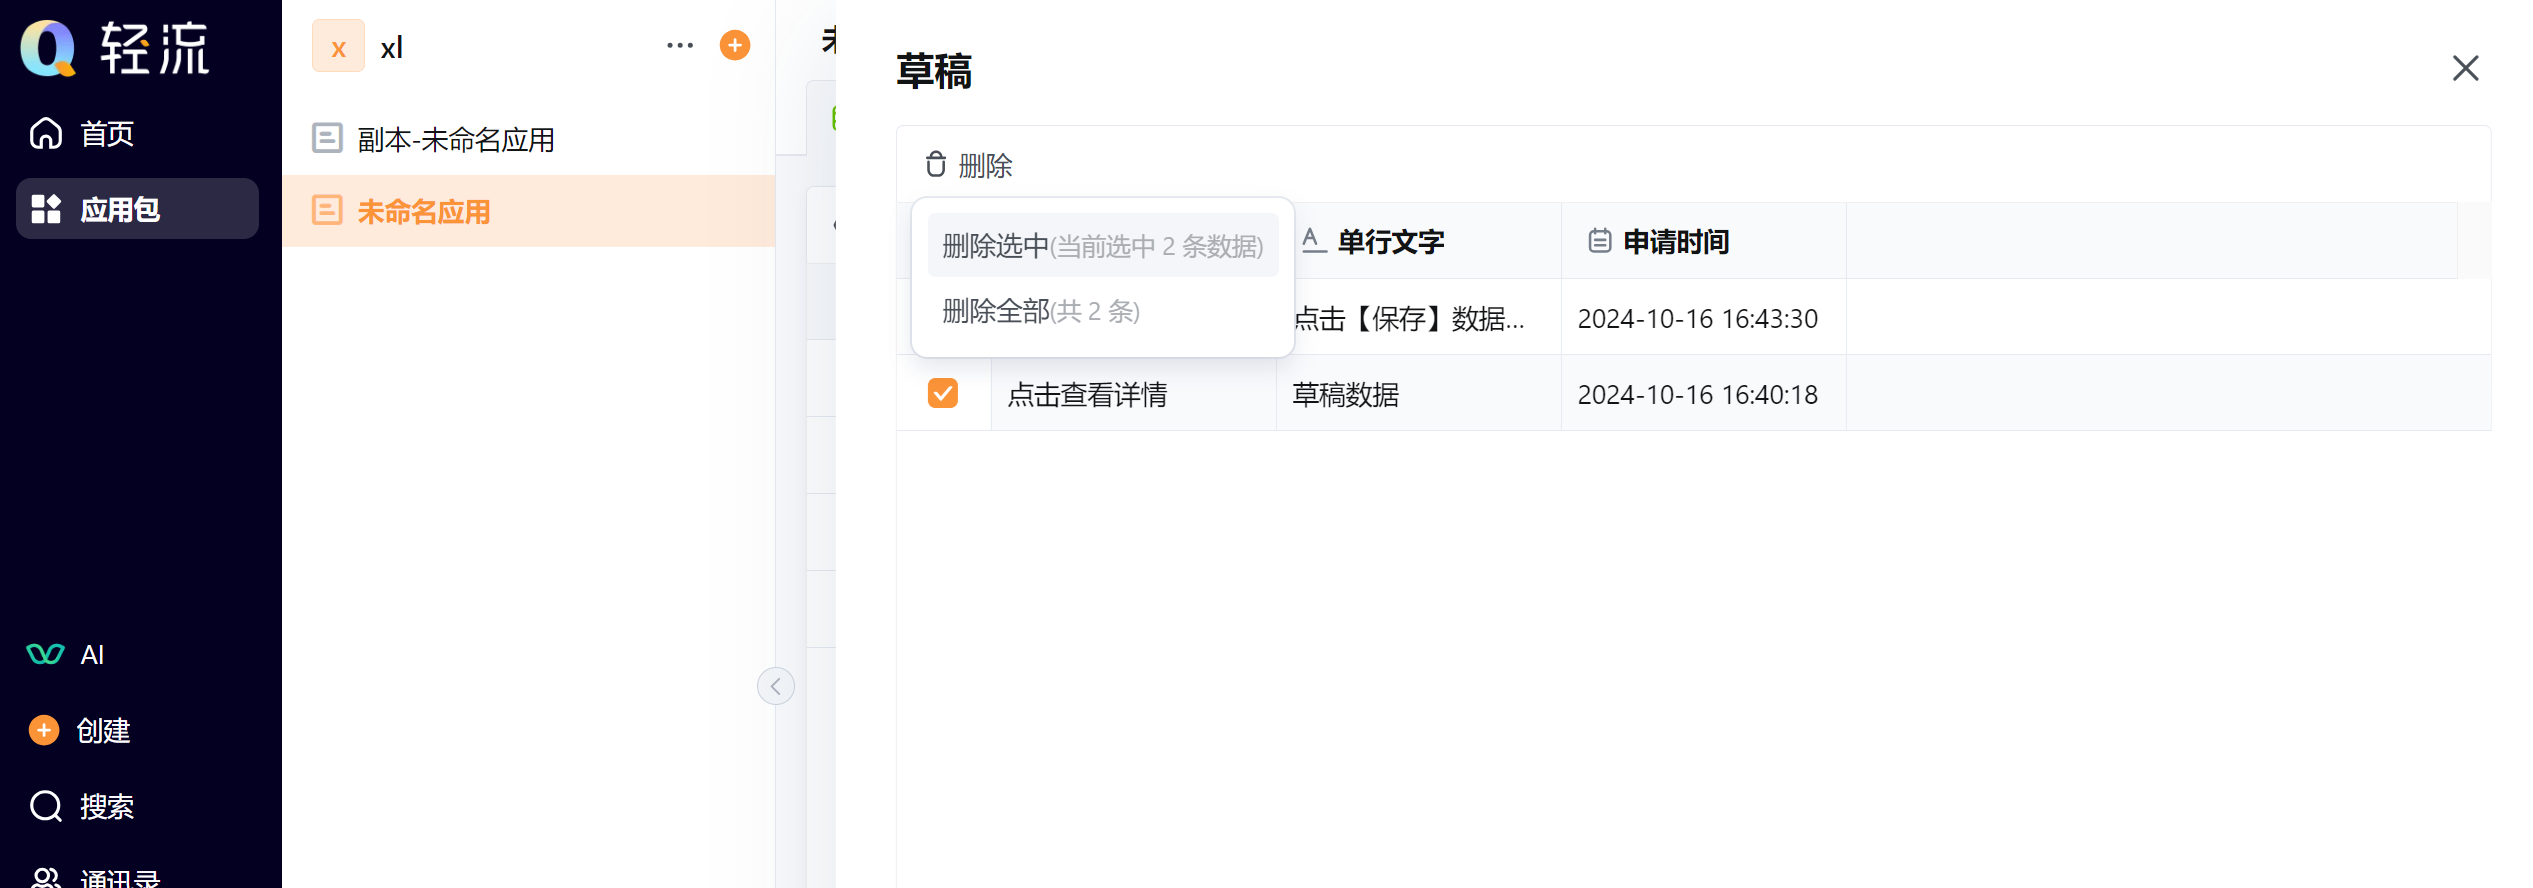Click the 轻流 logo icon
Viewport: 2533px width, 888px height.
click(x=48, y=48)
